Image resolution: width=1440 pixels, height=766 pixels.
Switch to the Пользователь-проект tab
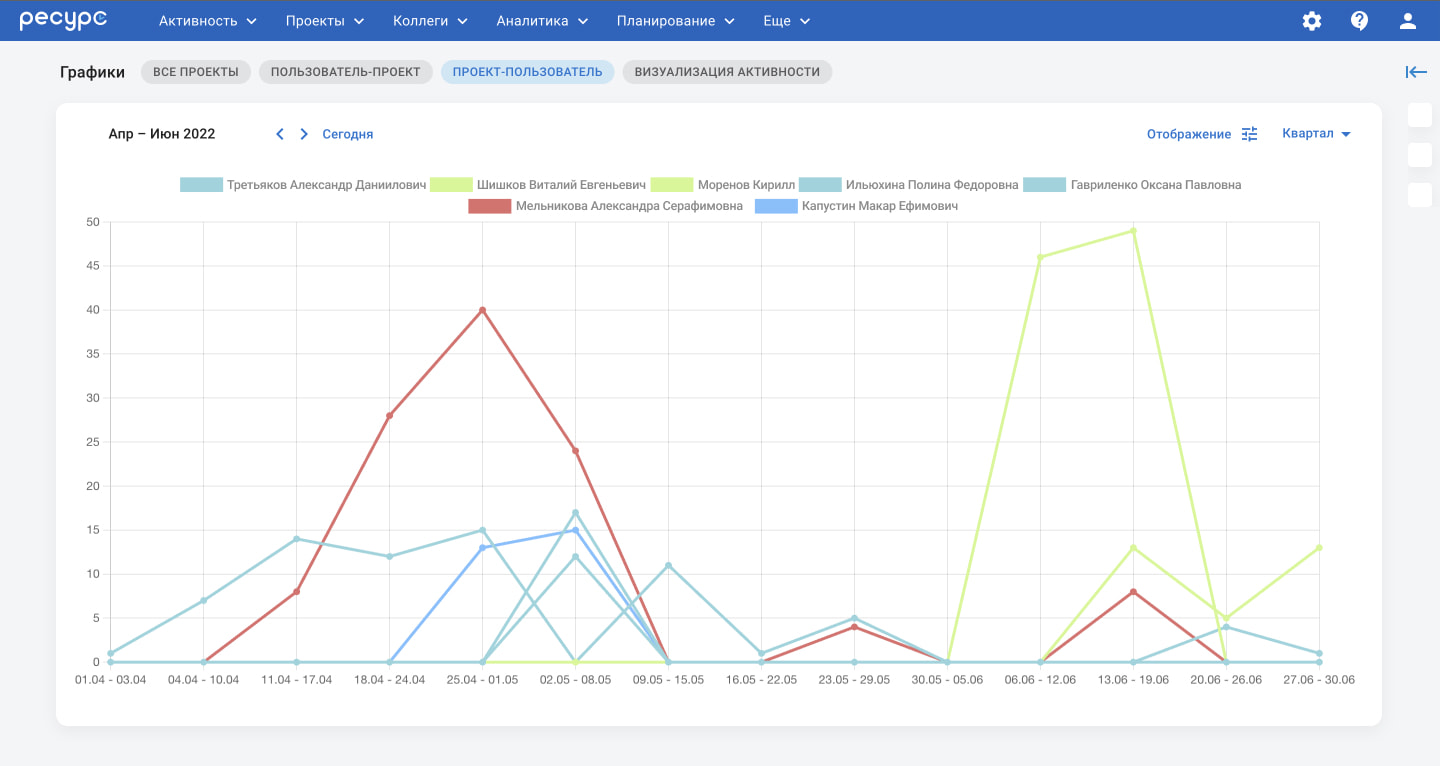(x=346, y=72)
